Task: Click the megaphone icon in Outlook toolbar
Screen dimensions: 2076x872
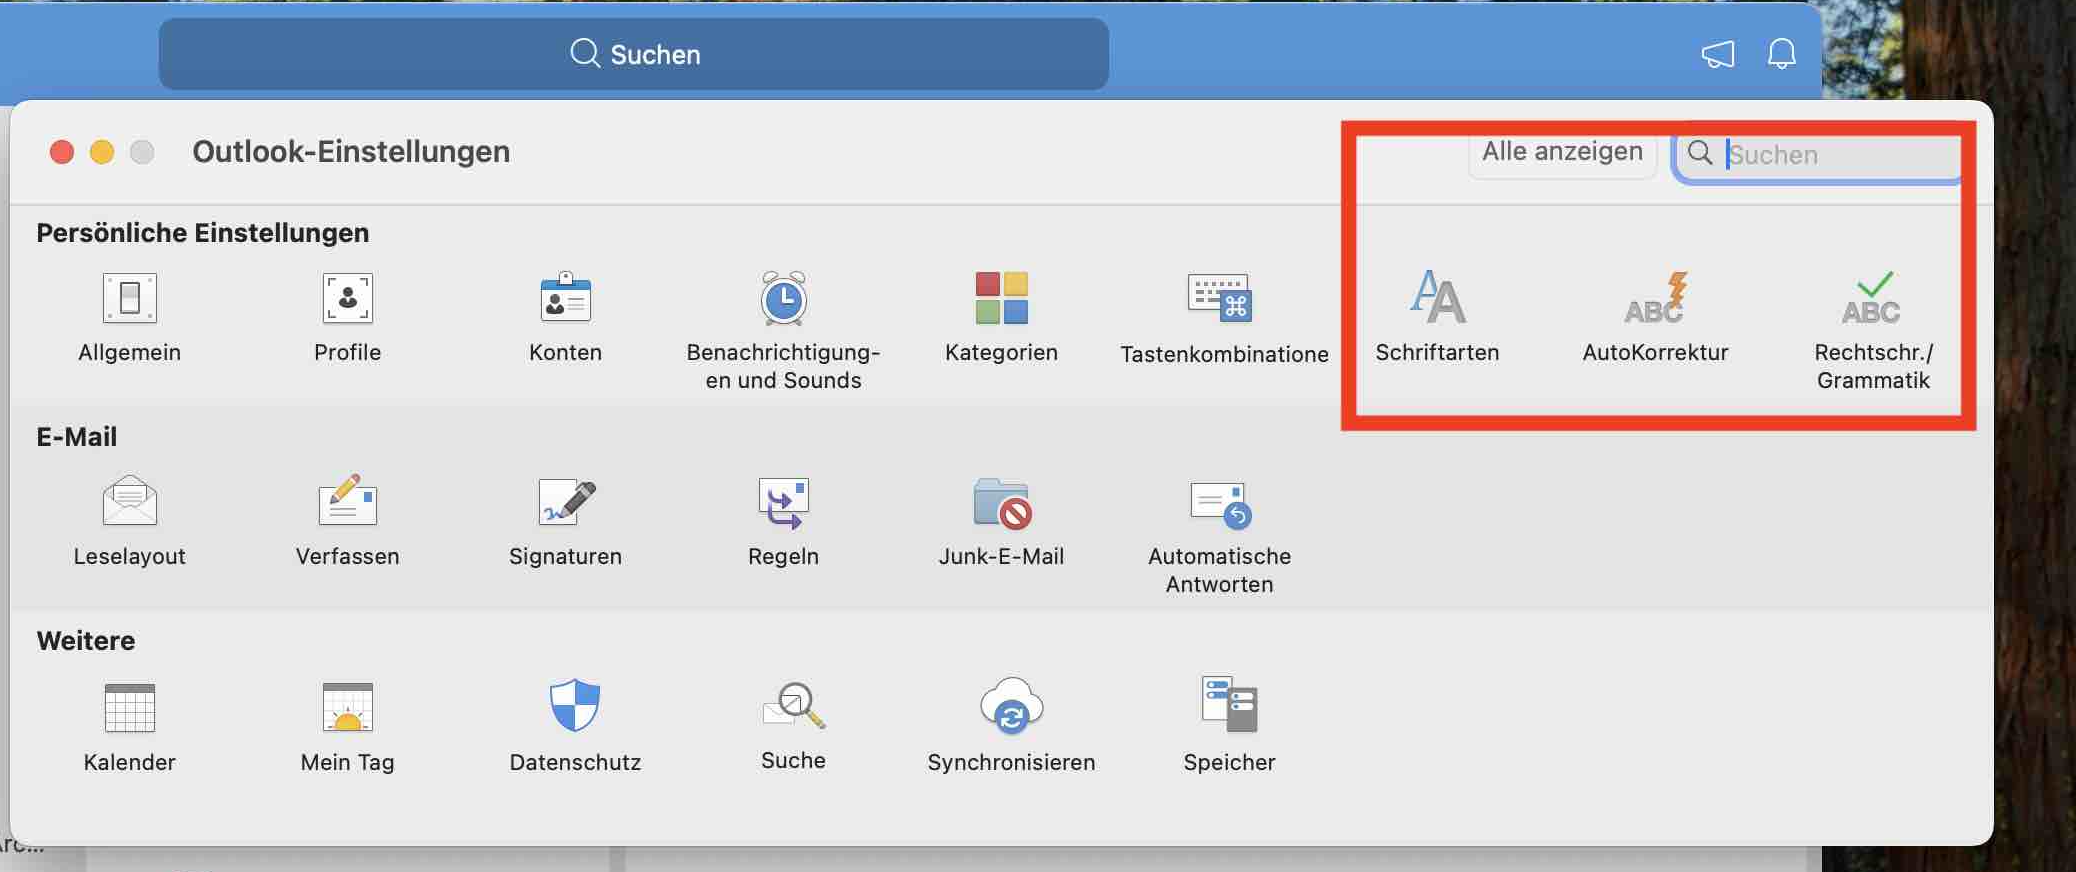Action: click(x=1718, y=54)
